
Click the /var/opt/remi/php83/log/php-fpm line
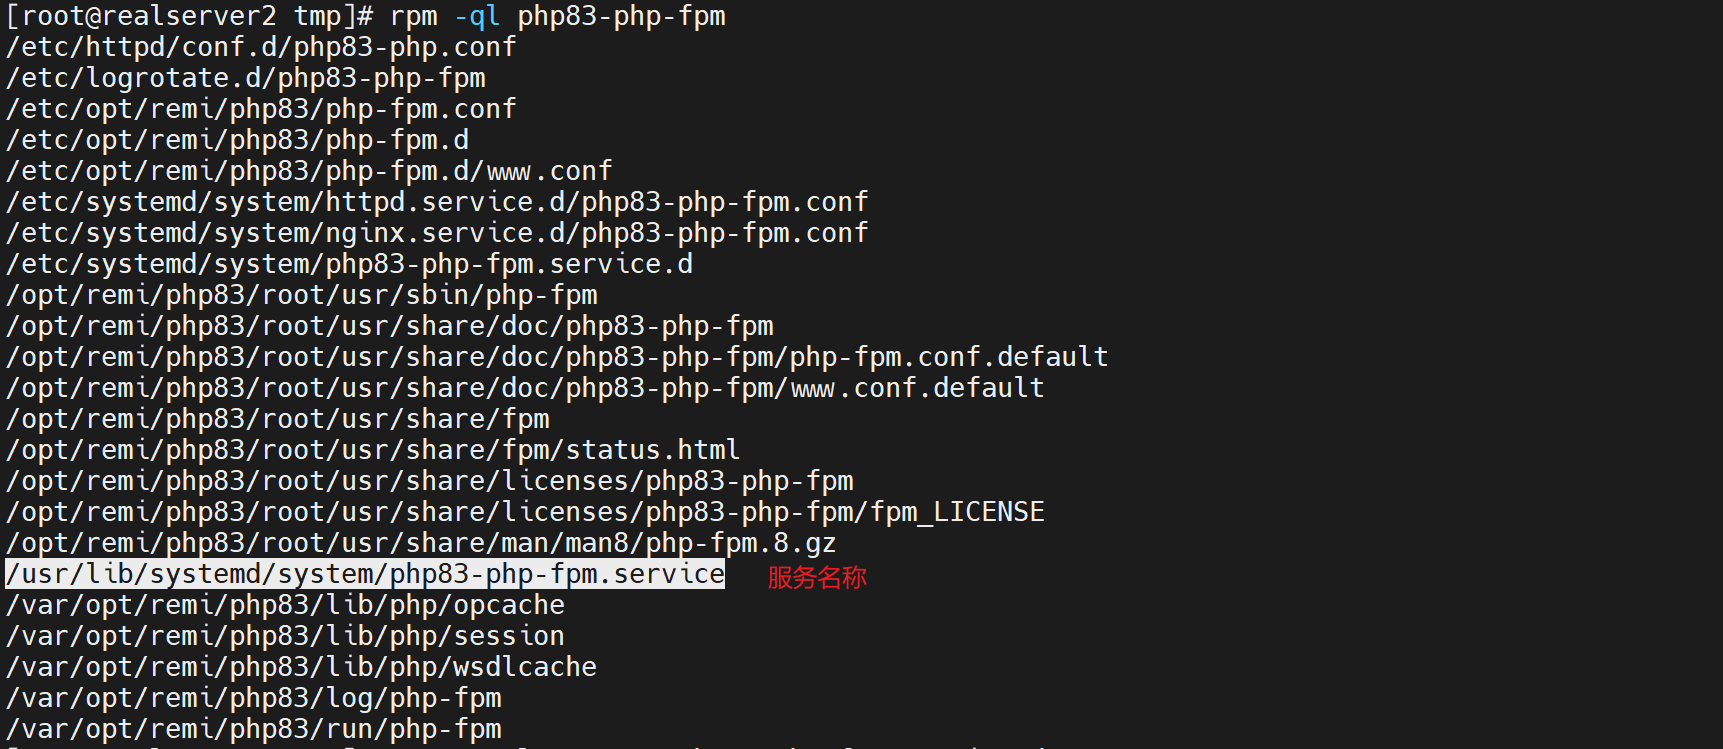tap(254, 698)
